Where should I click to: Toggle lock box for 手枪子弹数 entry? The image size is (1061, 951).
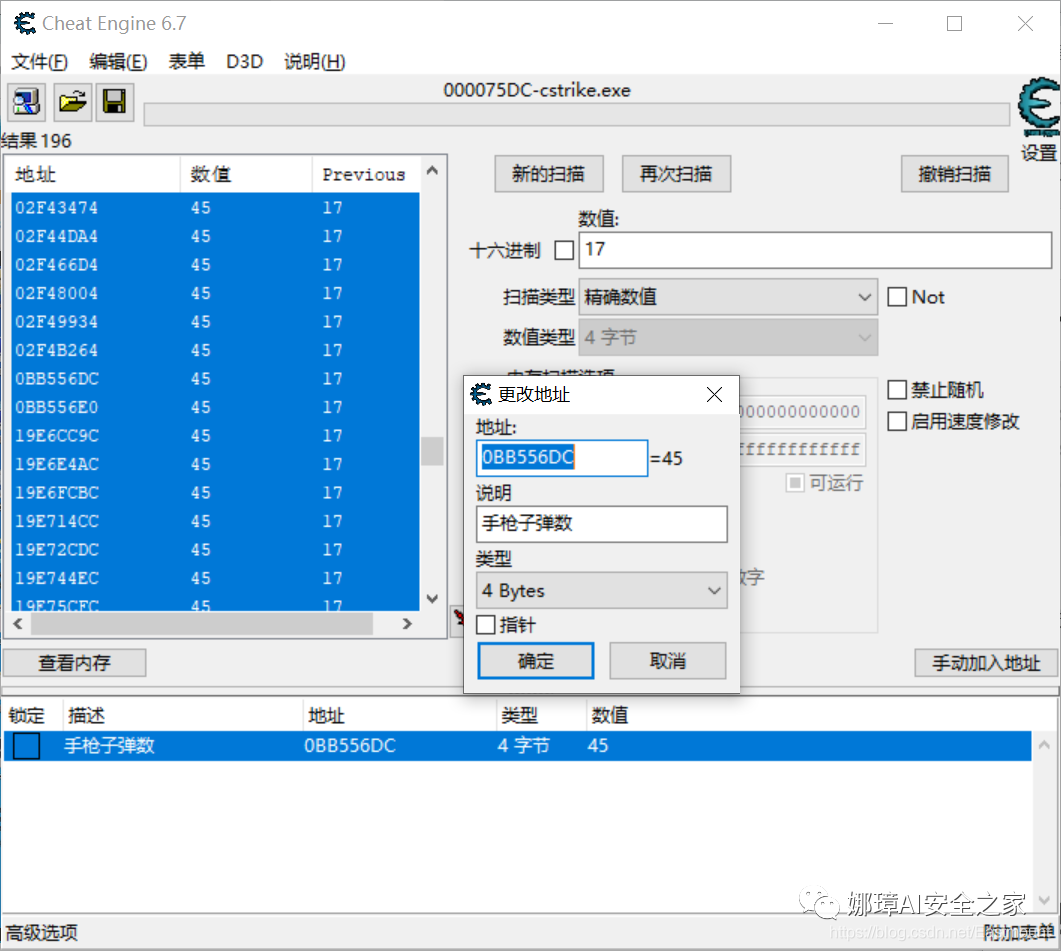coord(26,746)
